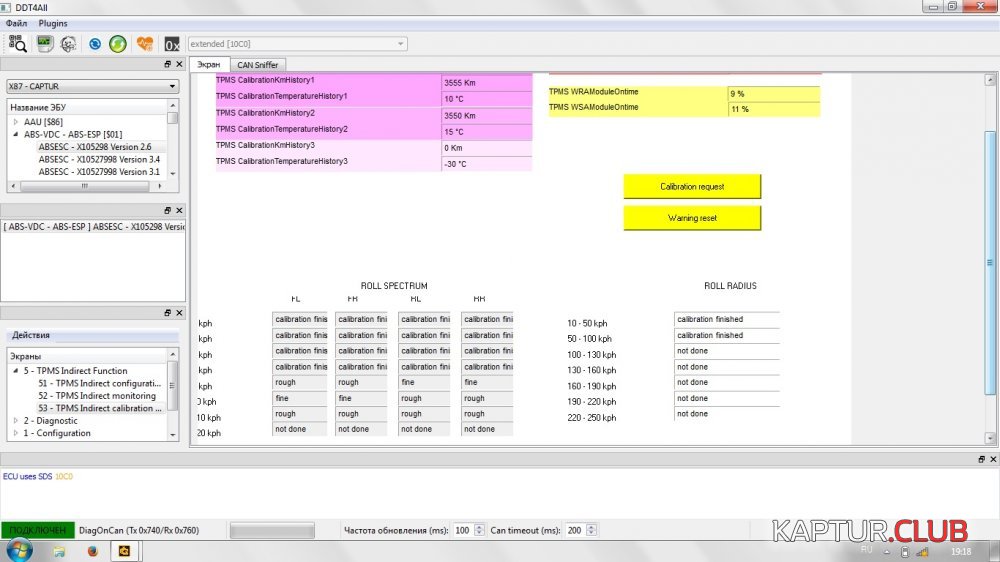Open the extended [10C0] session dropdown
The width and height of the screenshot is (1000, 562).
pos(297,44)
